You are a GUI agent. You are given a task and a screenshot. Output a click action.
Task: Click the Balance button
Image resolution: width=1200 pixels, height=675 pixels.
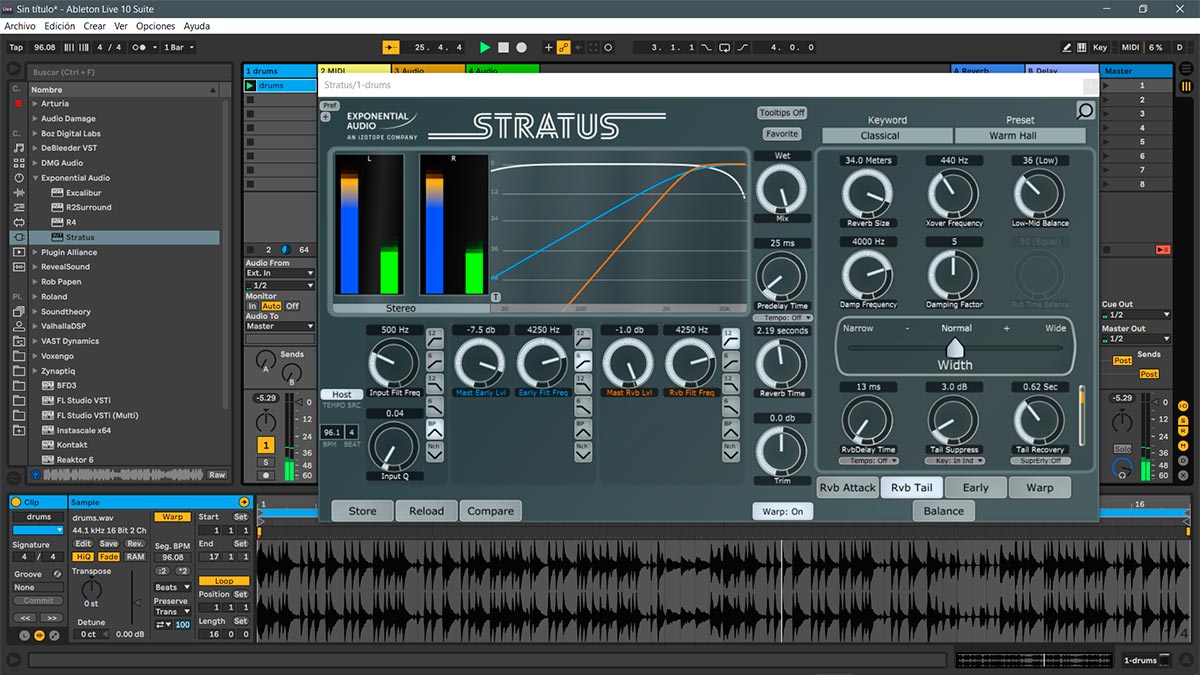(x=943, y=511)
